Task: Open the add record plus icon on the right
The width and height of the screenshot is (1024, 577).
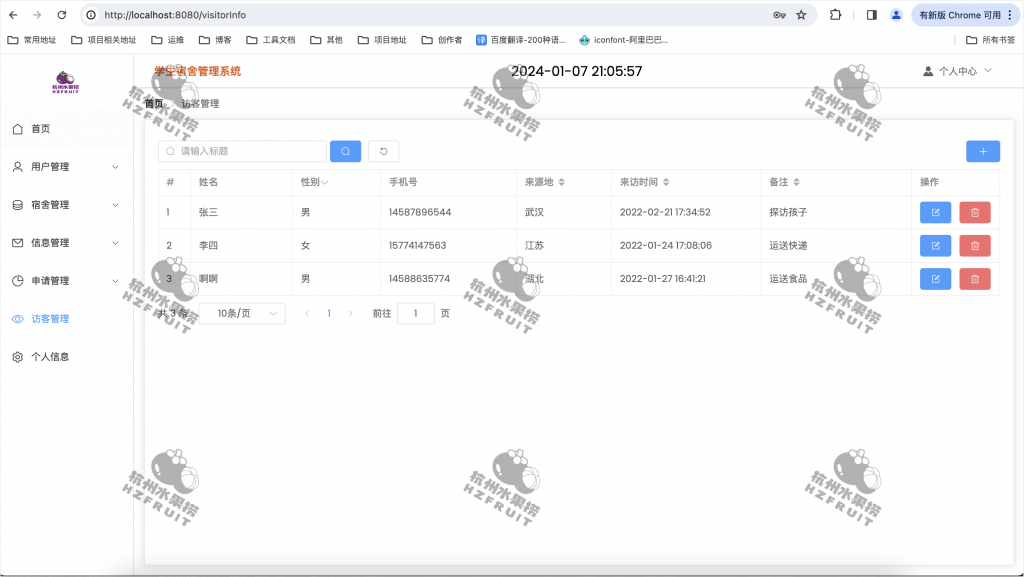Action: (983, 151)
